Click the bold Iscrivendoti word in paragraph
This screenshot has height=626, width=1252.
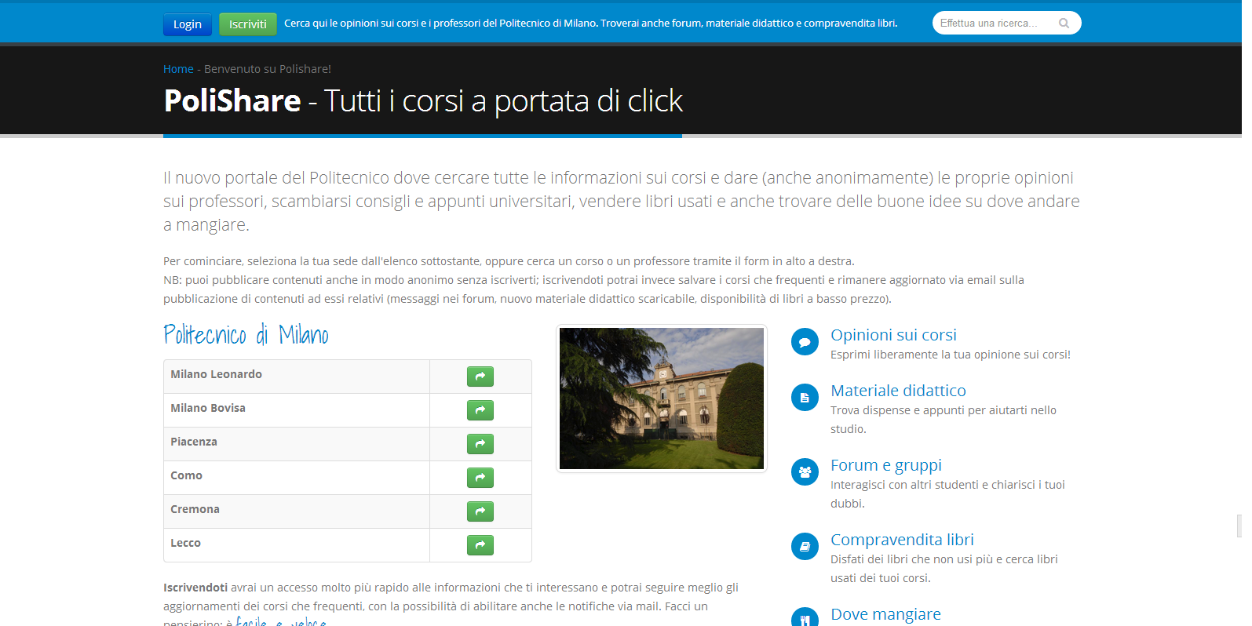tap(195, 587)
